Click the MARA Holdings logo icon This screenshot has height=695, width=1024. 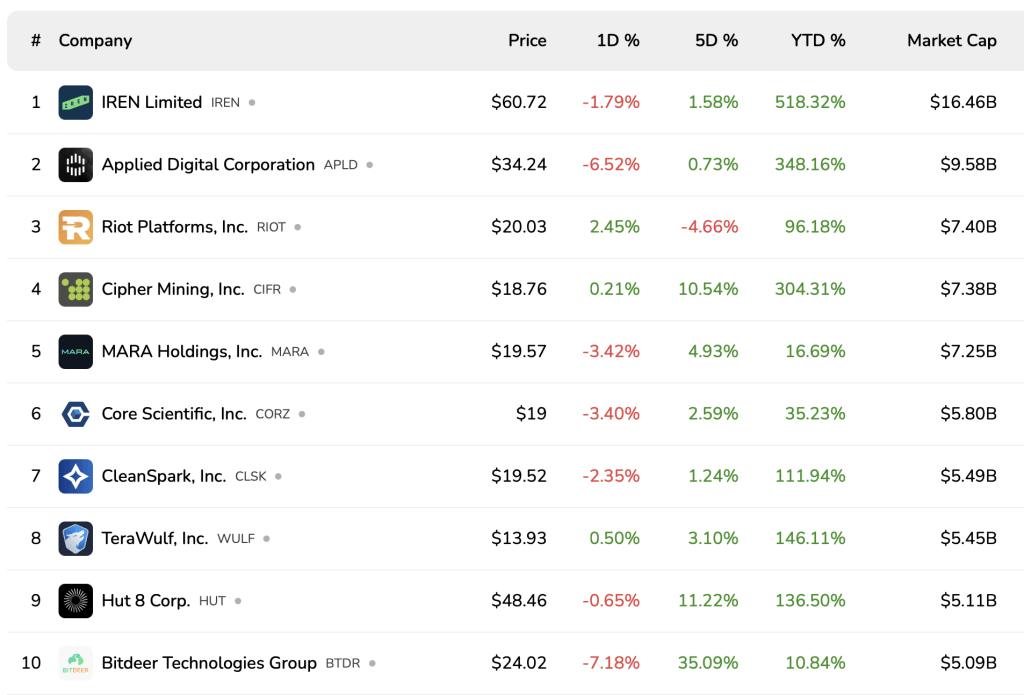pyautogui.click(x=76, y=352)
